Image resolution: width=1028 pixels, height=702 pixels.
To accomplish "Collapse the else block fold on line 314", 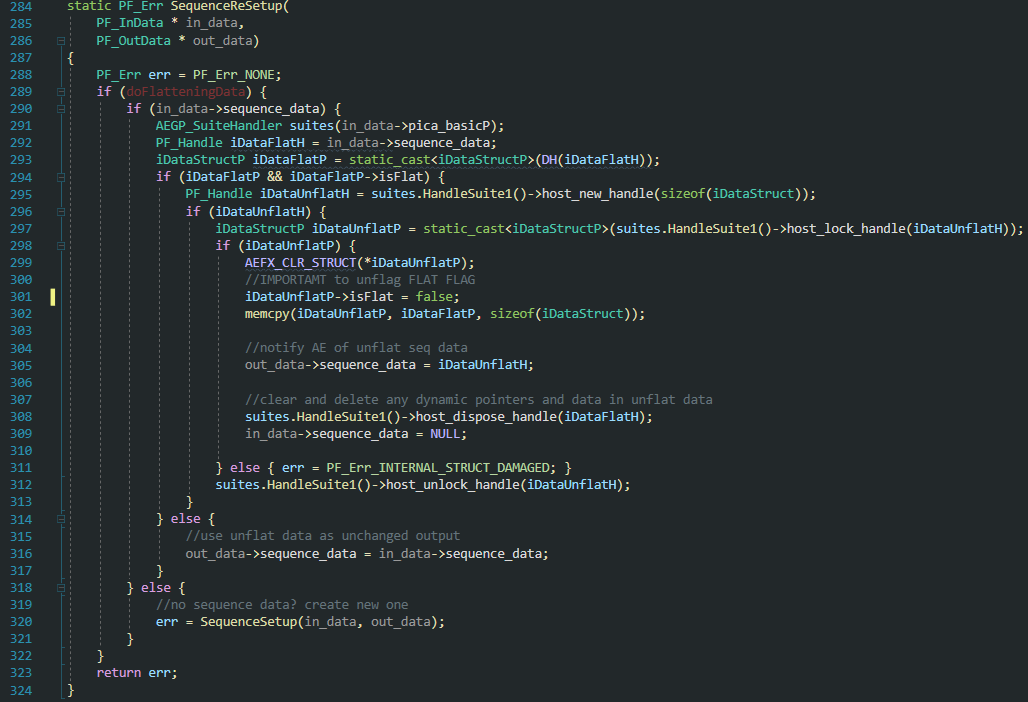I will tap(61, 519).
